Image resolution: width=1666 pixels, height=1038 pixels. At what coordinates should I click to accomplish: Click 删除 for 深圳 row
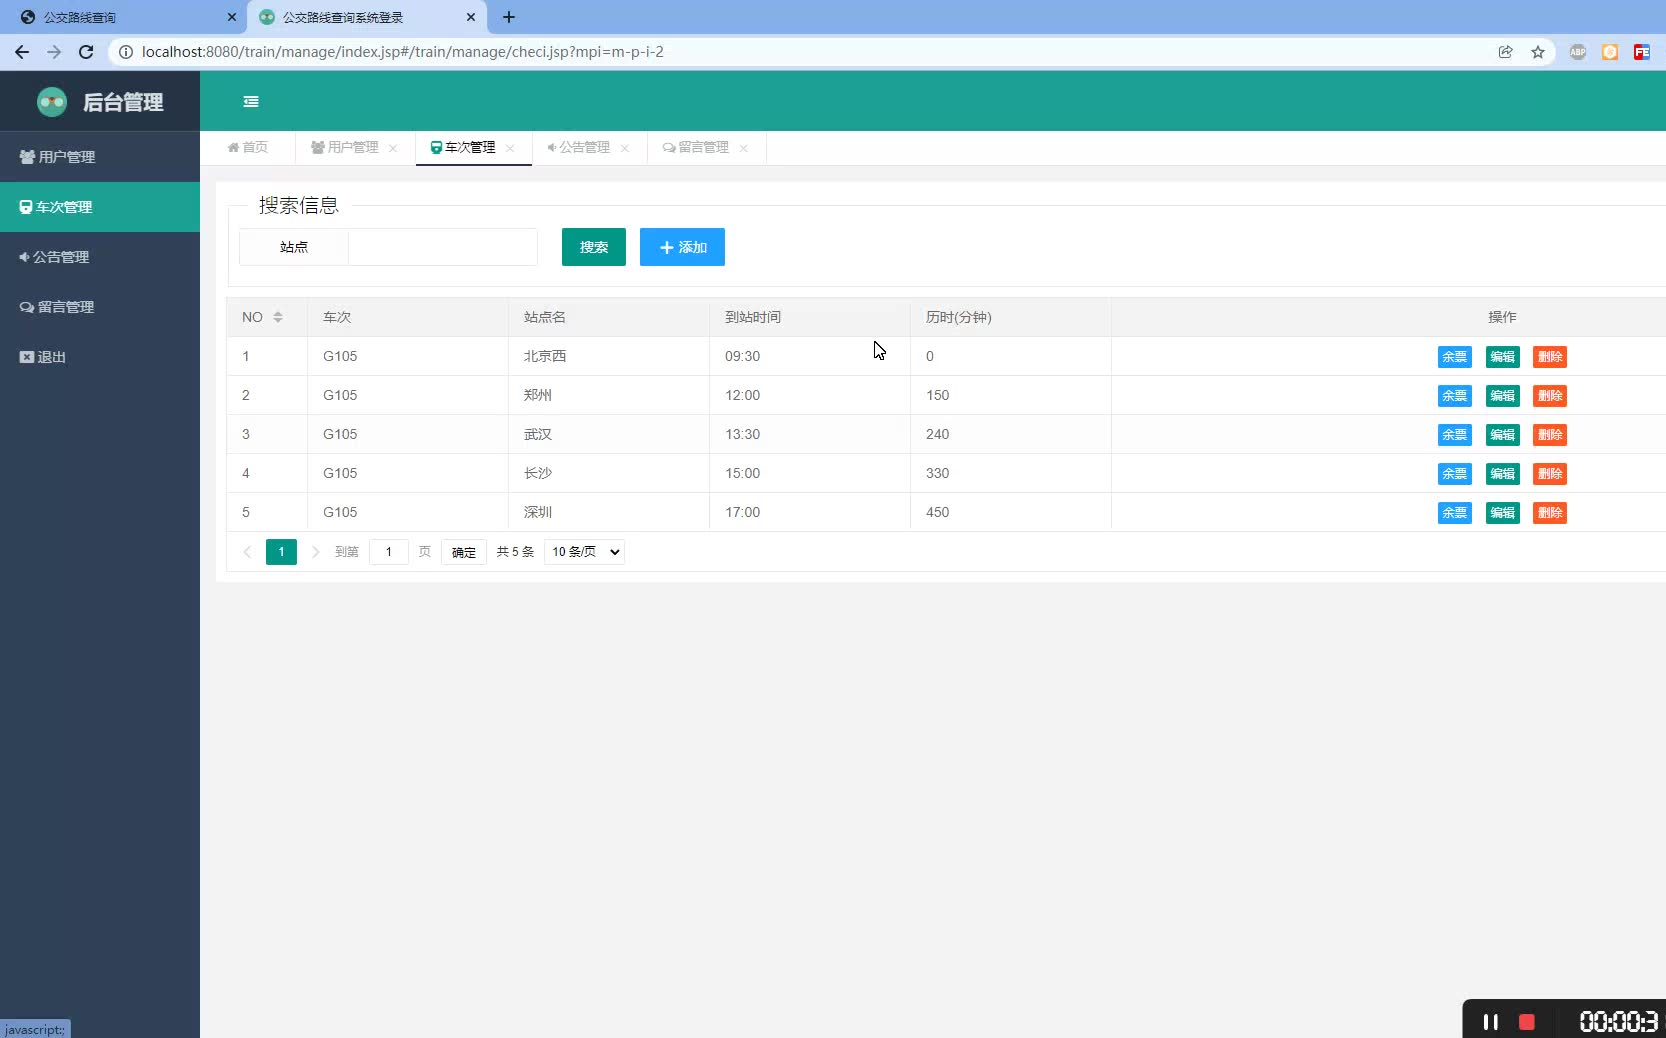(1550, 513)
